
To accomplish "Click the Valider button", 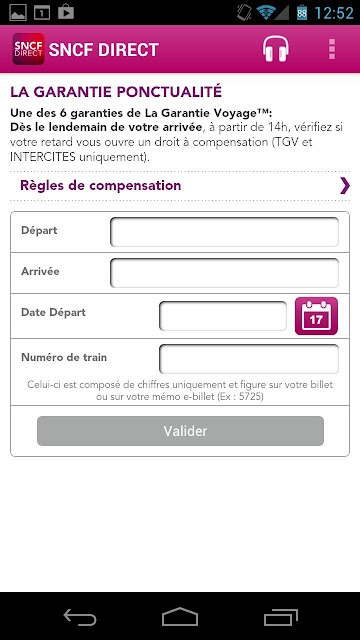I will pyautogui.click(x=180, y=431).
